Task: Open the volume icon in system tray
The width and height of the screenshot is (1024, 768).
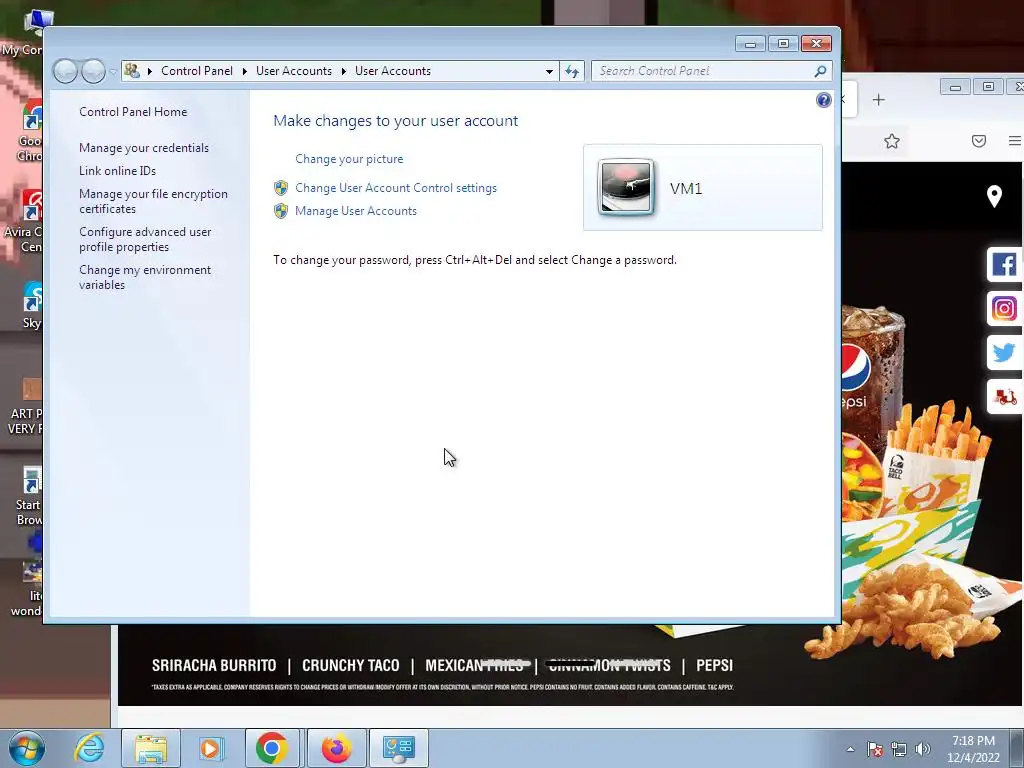Action: tap(922, 749)
